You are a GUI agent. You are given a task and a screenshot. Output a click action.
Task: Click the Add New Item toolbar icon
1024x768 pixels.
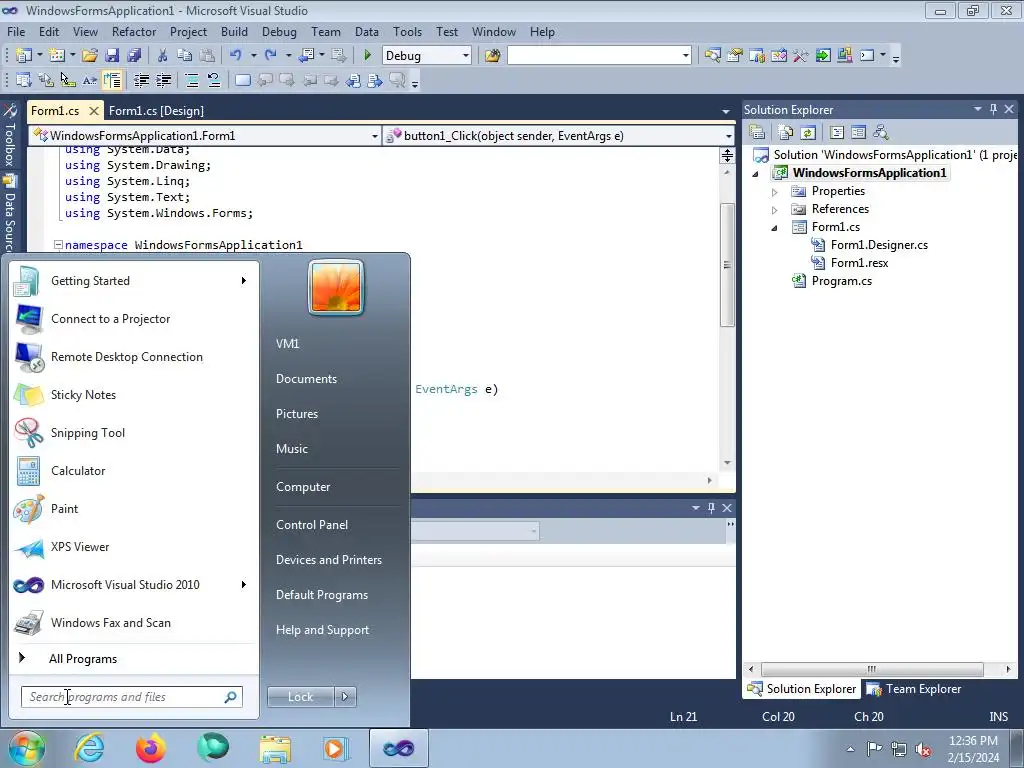(x=57, y=56)
